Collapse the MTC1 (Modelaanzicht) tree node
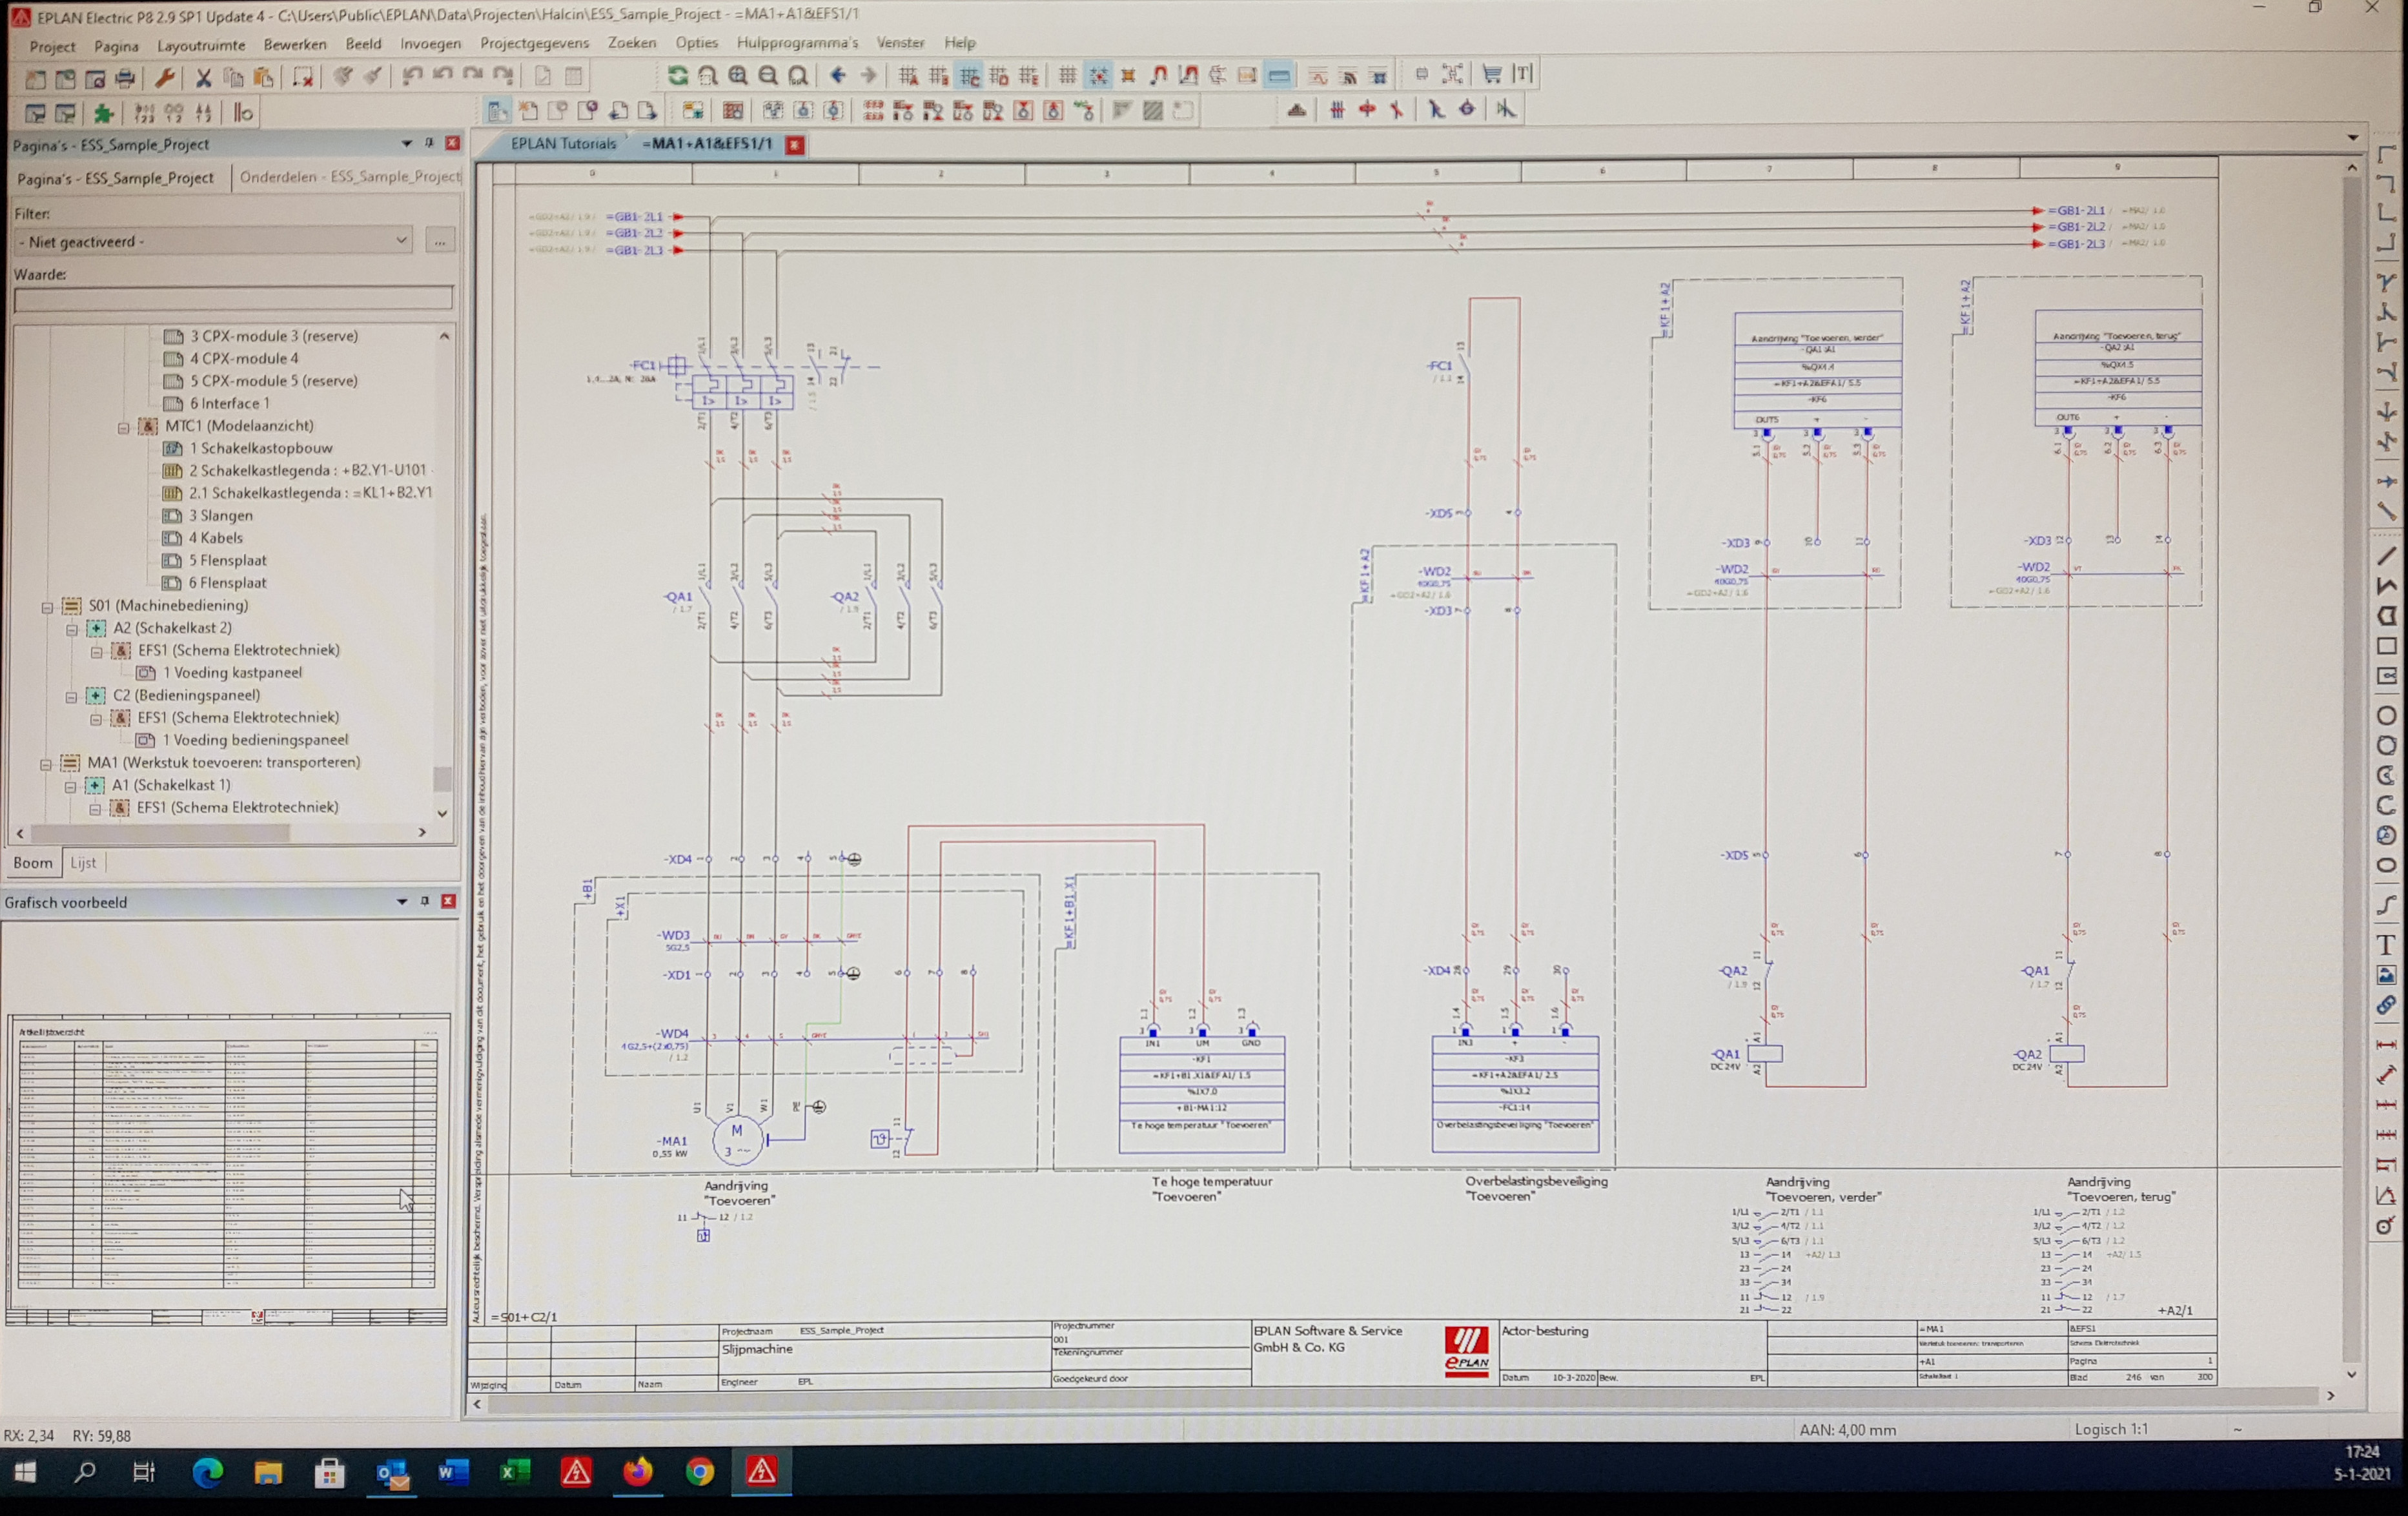This screenshot has height=1516, width=2408. 124,427
